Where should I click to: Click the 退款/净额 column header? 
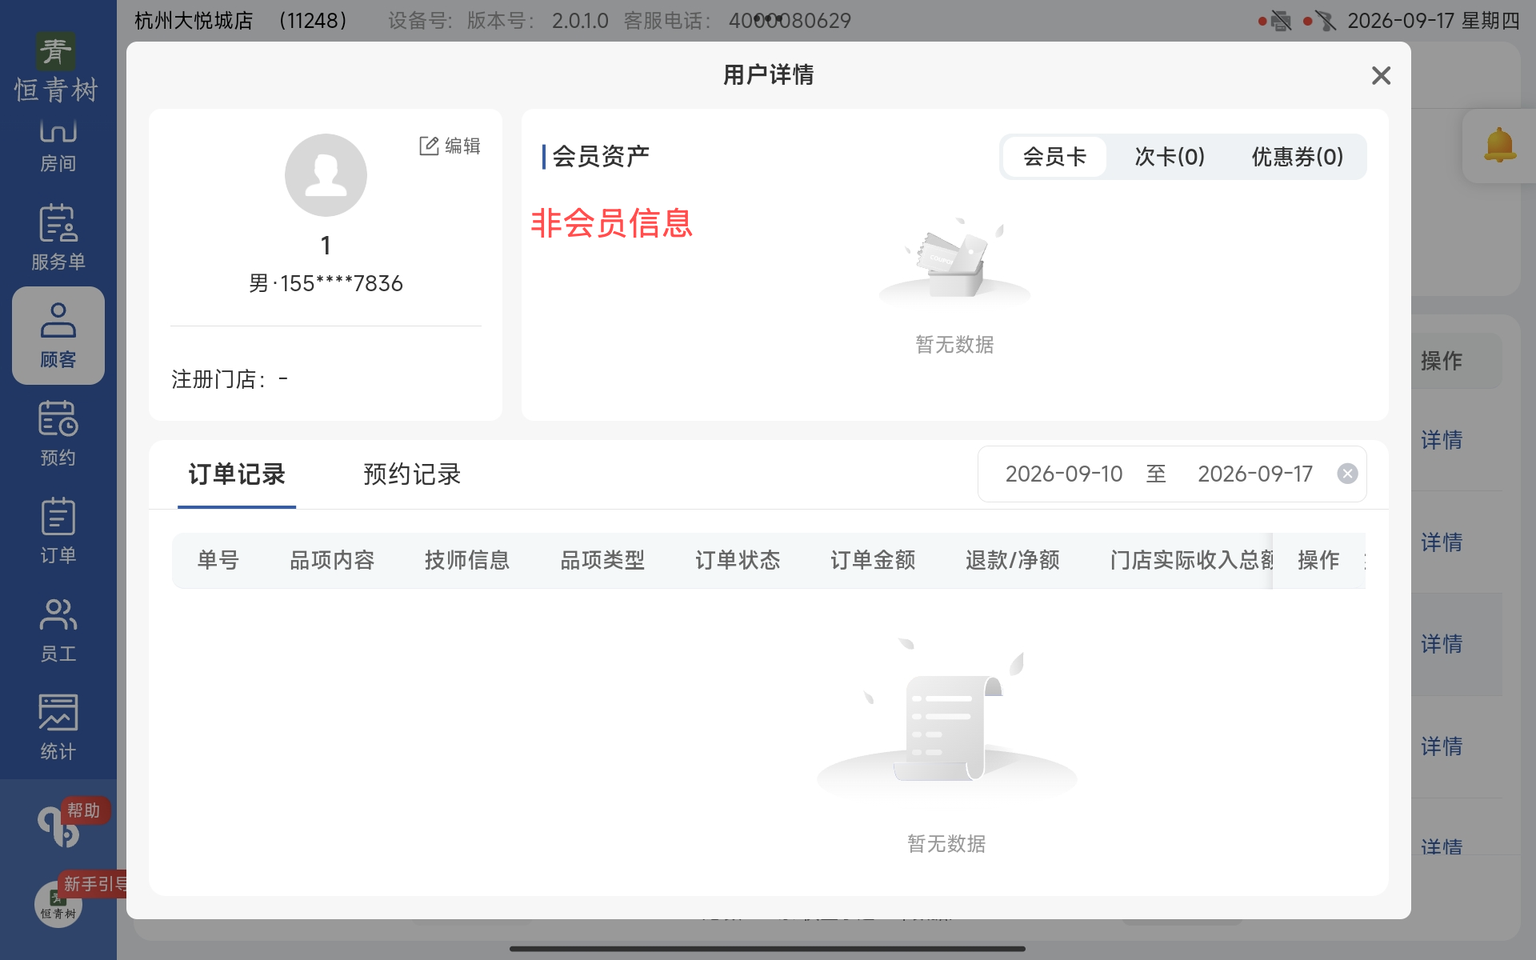click(x=1012, y=560)
